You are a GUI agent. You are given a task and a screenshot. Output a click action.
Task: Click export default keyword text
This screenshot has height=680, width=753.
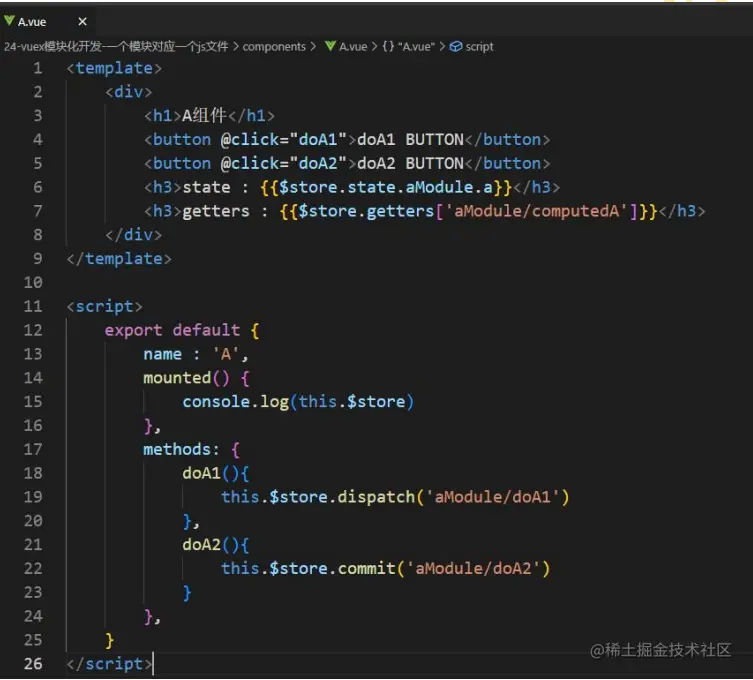click(x=172, y=330)
